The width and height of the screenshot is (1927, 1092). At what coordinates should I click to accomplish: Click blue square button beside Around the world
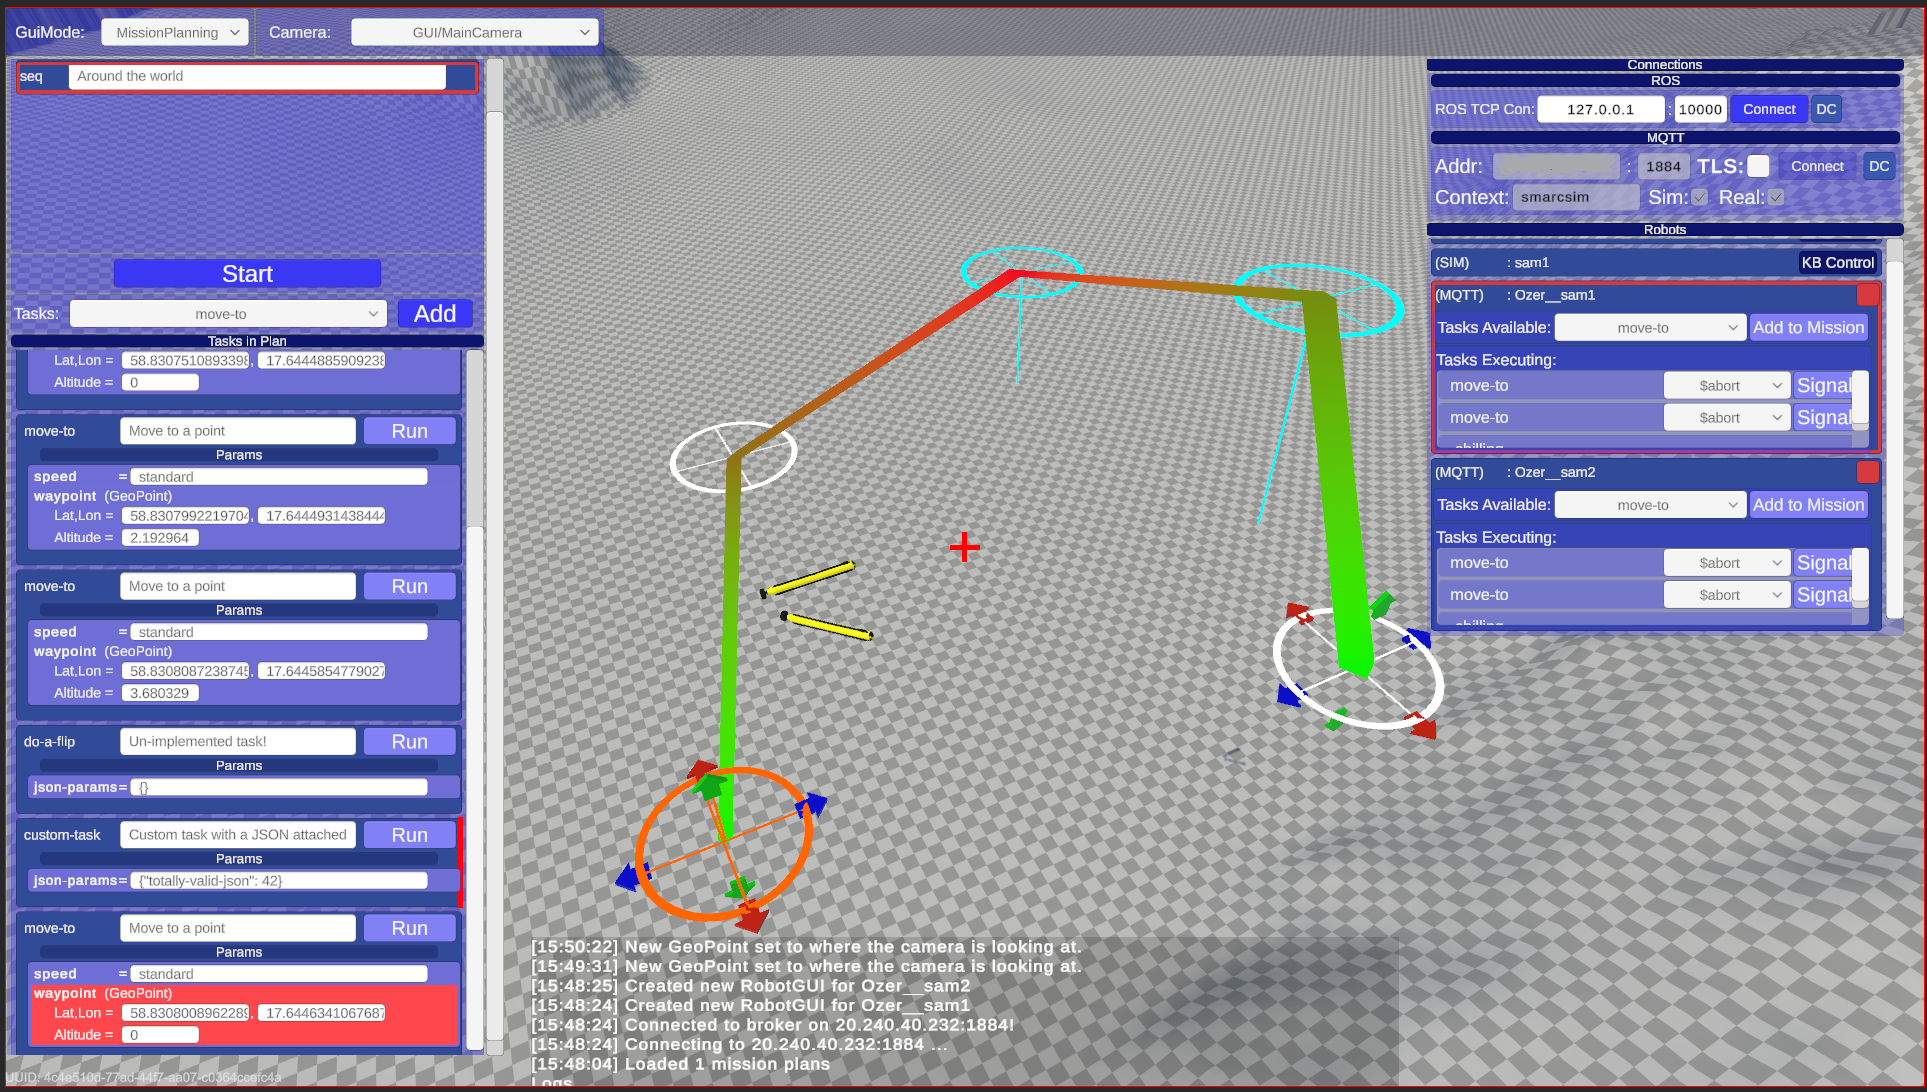(x=461, y=77)
